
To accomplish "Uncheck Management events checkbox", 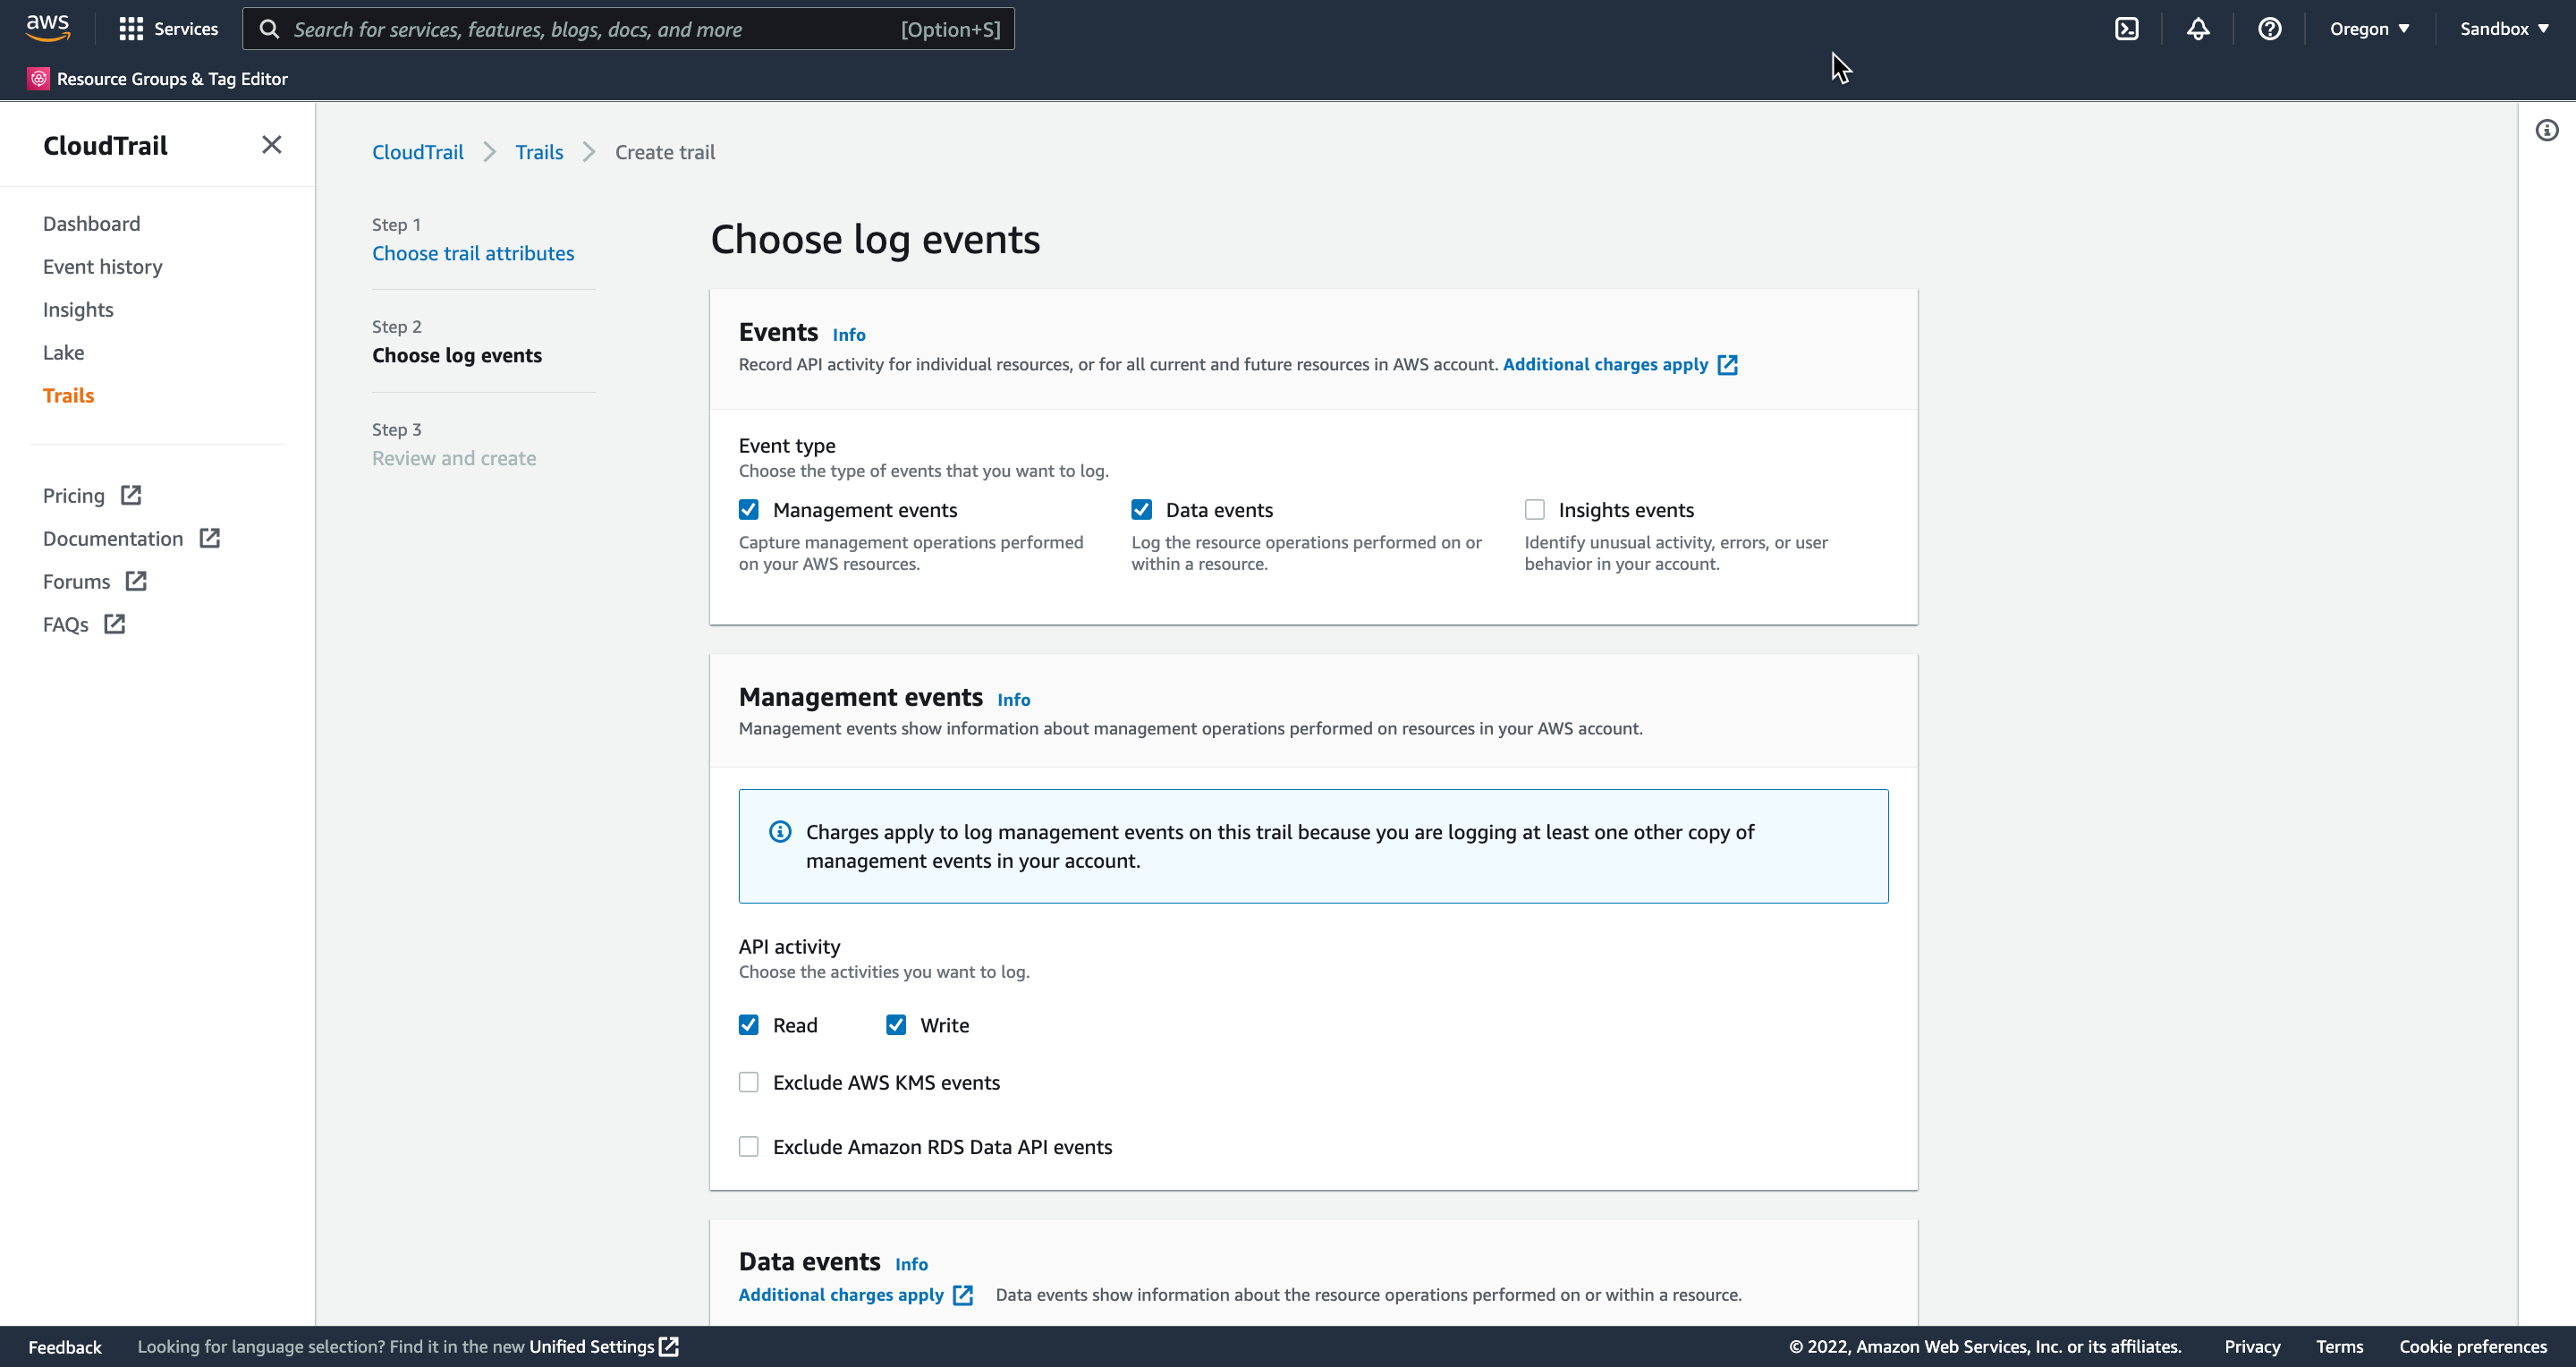I will (748, 510).
